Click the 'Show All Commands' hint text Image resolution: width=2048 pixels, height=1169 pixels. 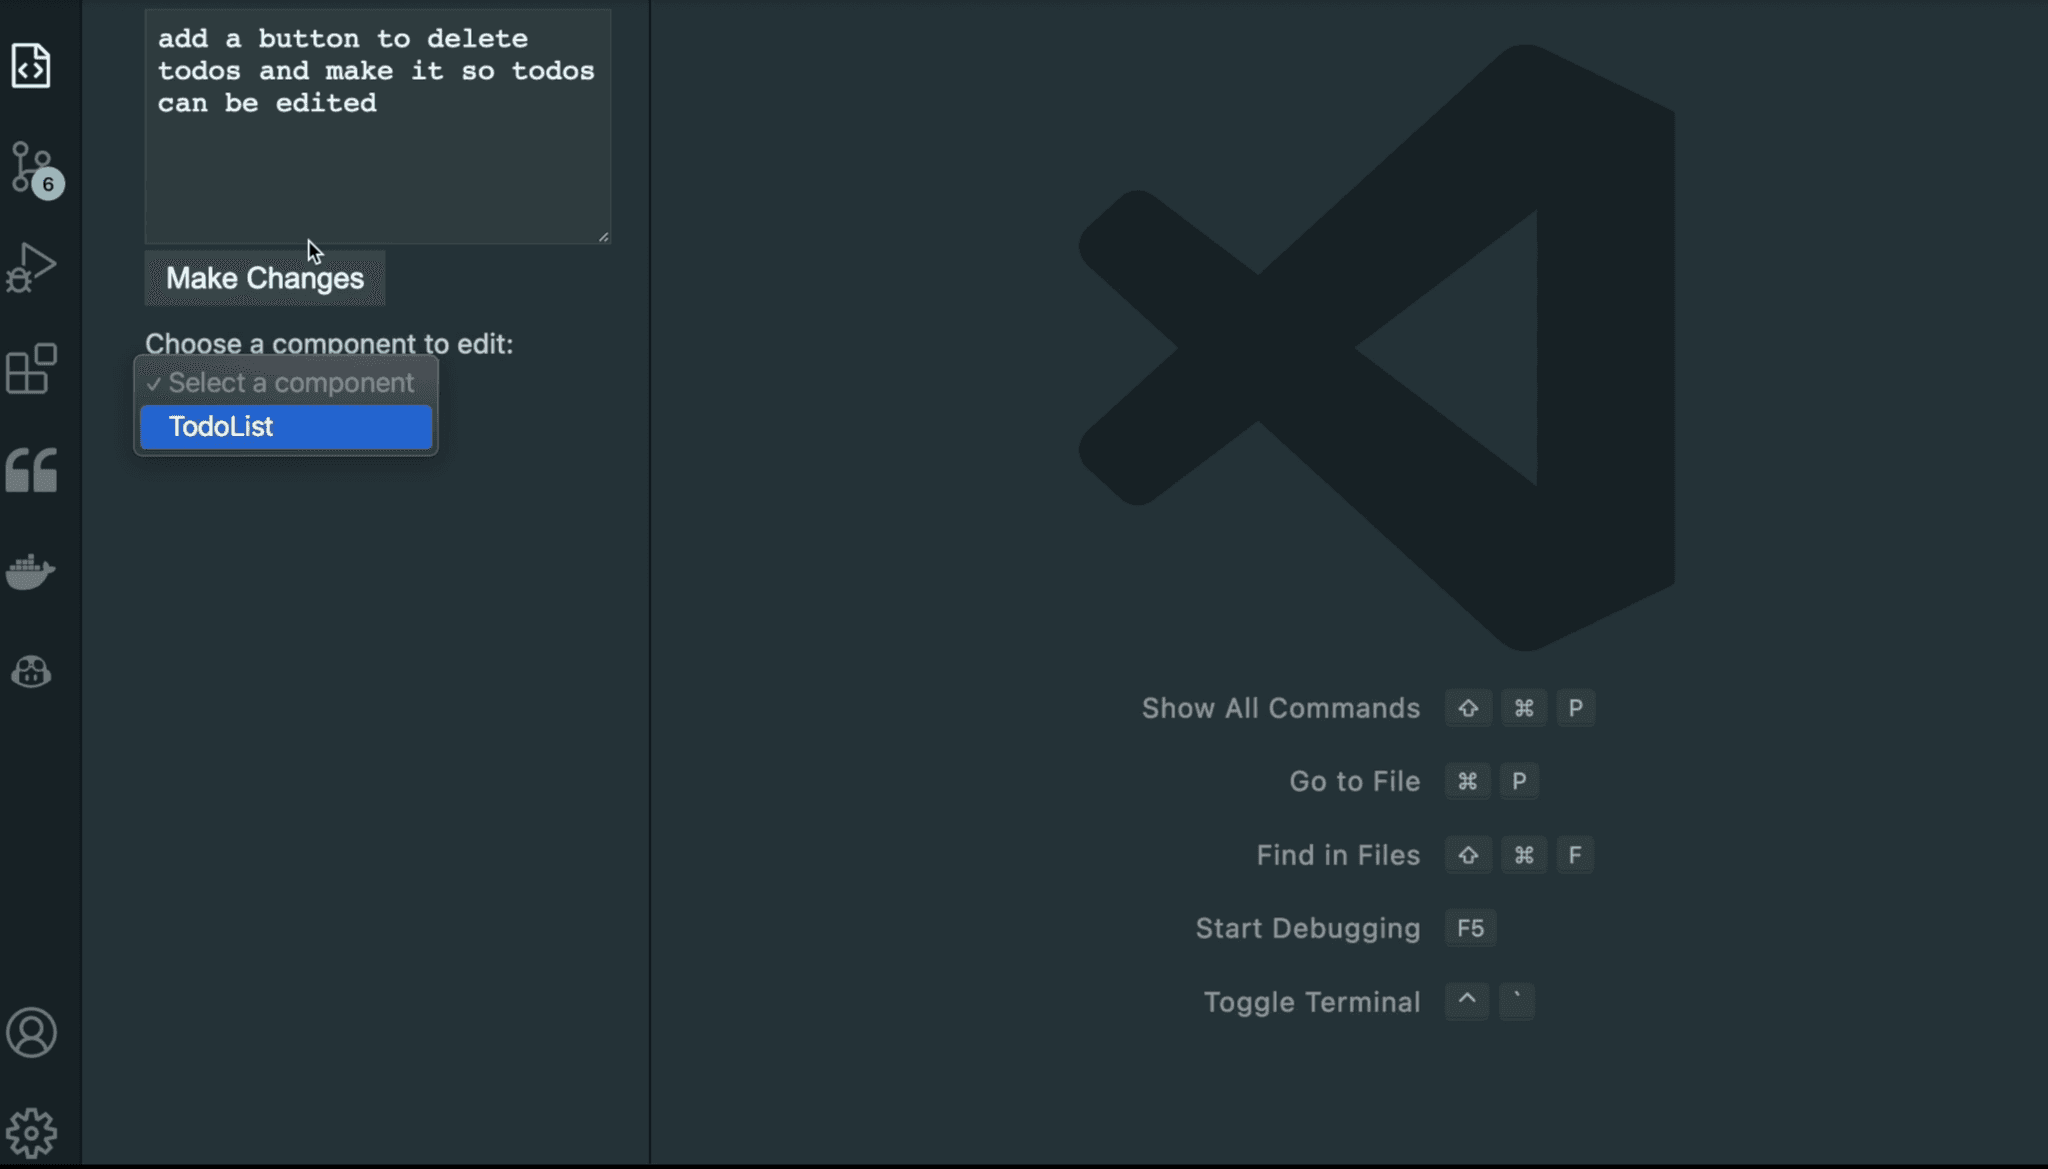click(1281, 708)
